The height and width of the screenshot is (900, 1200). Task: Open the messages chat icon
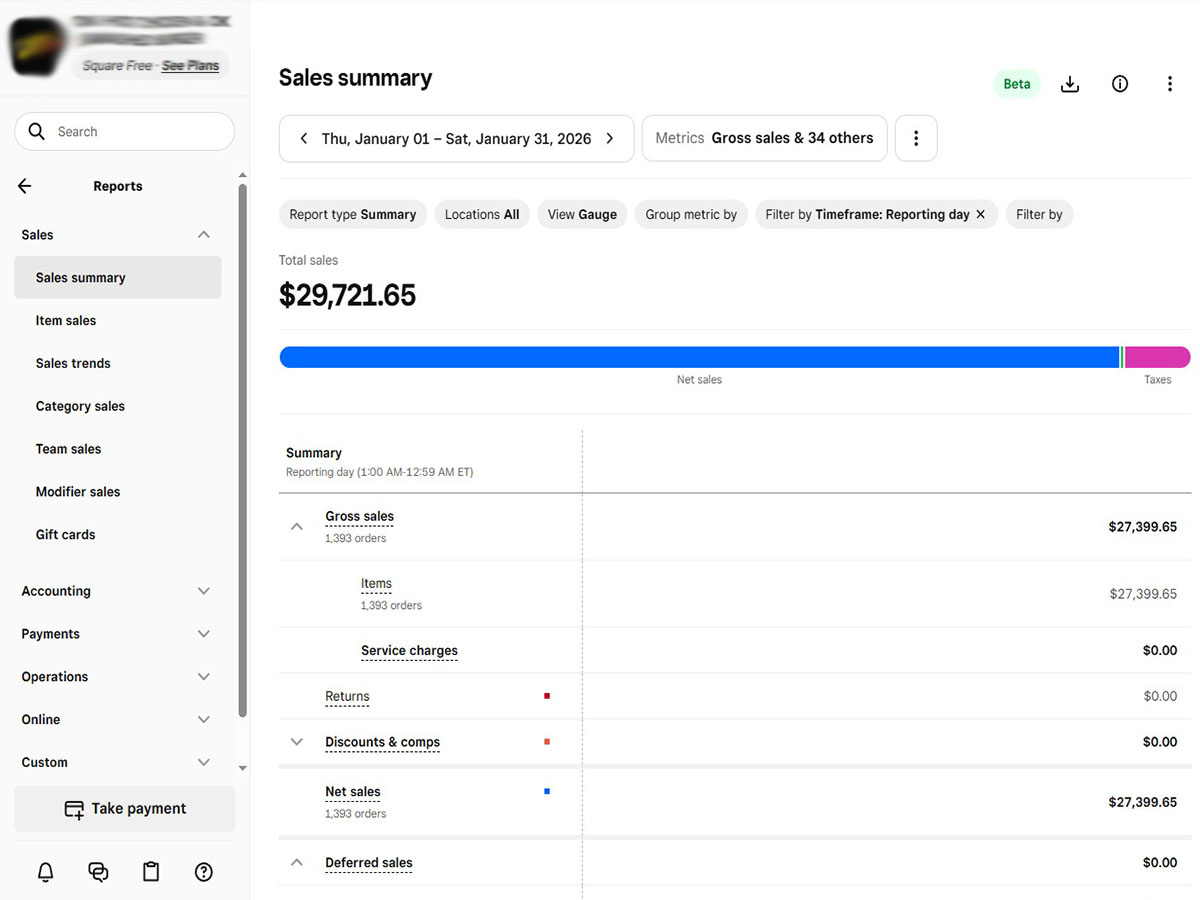(98, 872)
